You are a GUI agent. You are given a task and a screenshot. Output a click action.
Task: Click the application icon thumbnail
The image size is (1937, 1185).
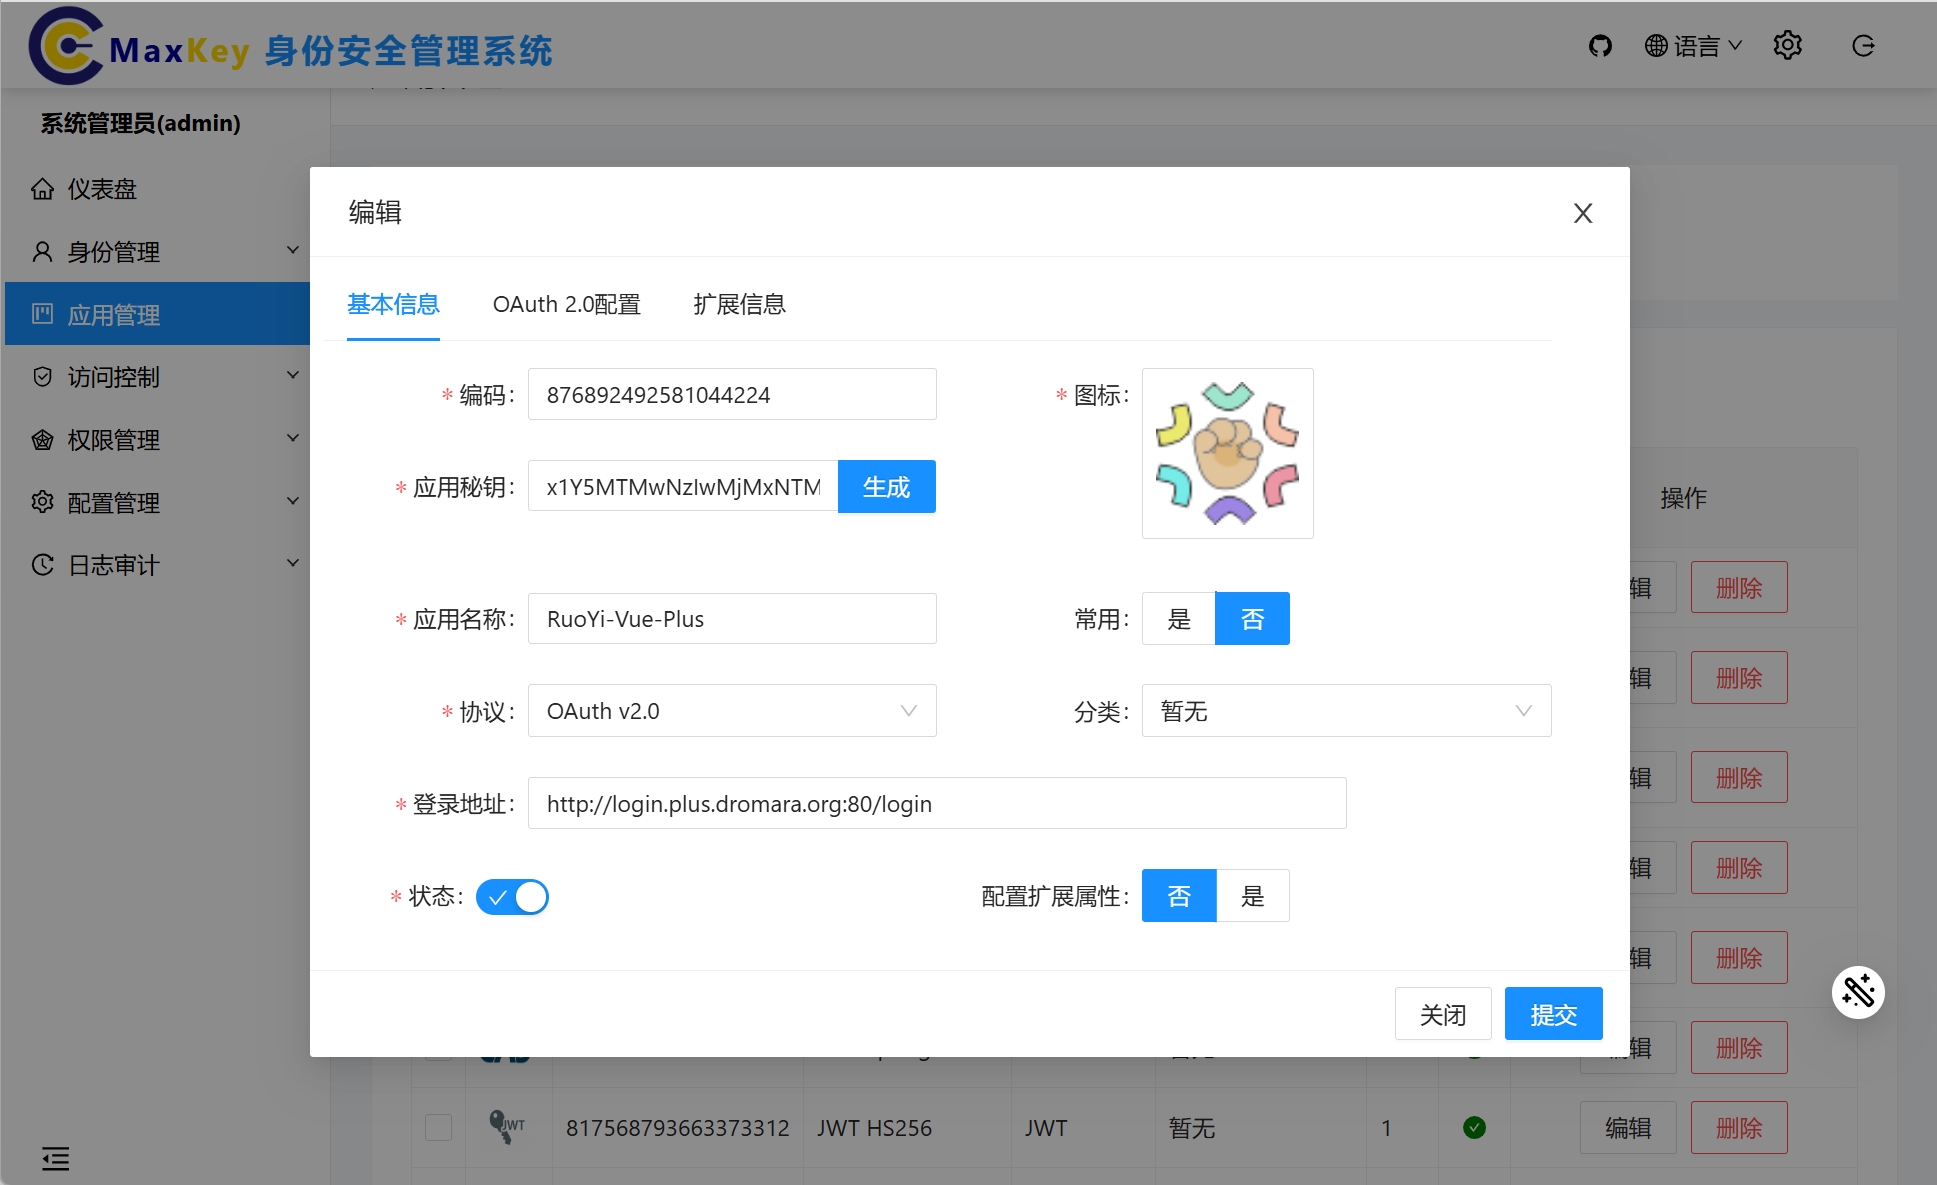pos(1227,453)
